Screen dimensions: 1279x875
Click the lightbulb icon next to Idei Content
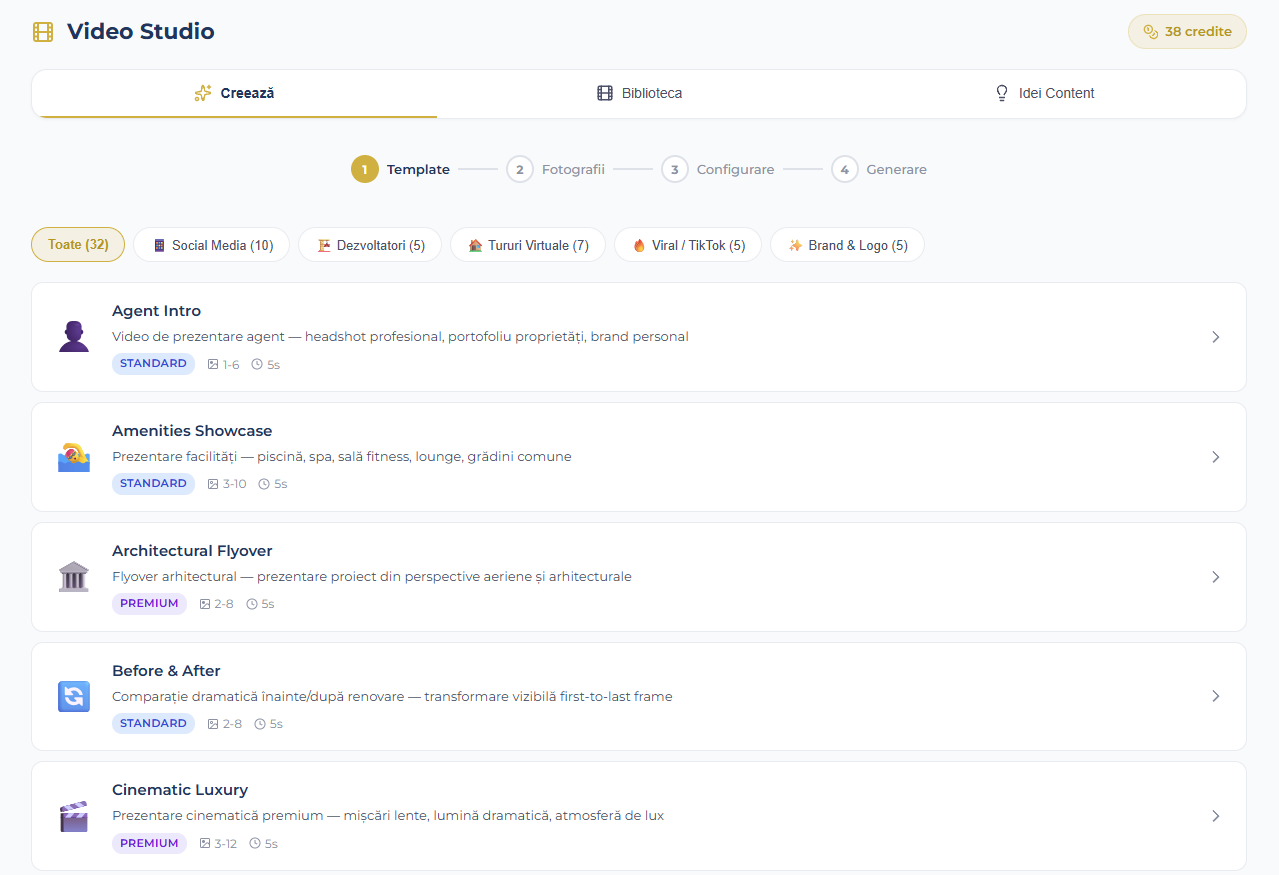coord(1001,93)
